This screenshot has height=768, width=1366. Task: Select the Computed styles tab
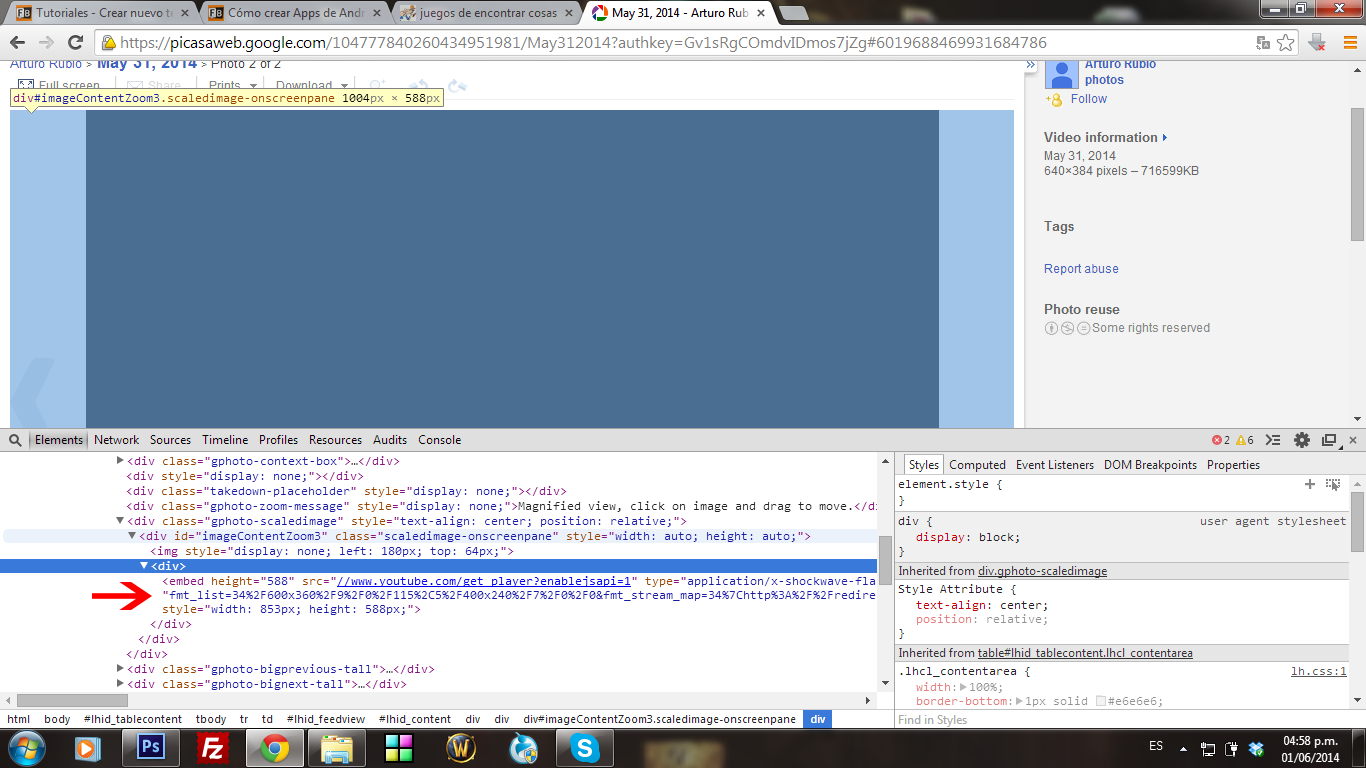pyautogui.click(x=977, y=465)
